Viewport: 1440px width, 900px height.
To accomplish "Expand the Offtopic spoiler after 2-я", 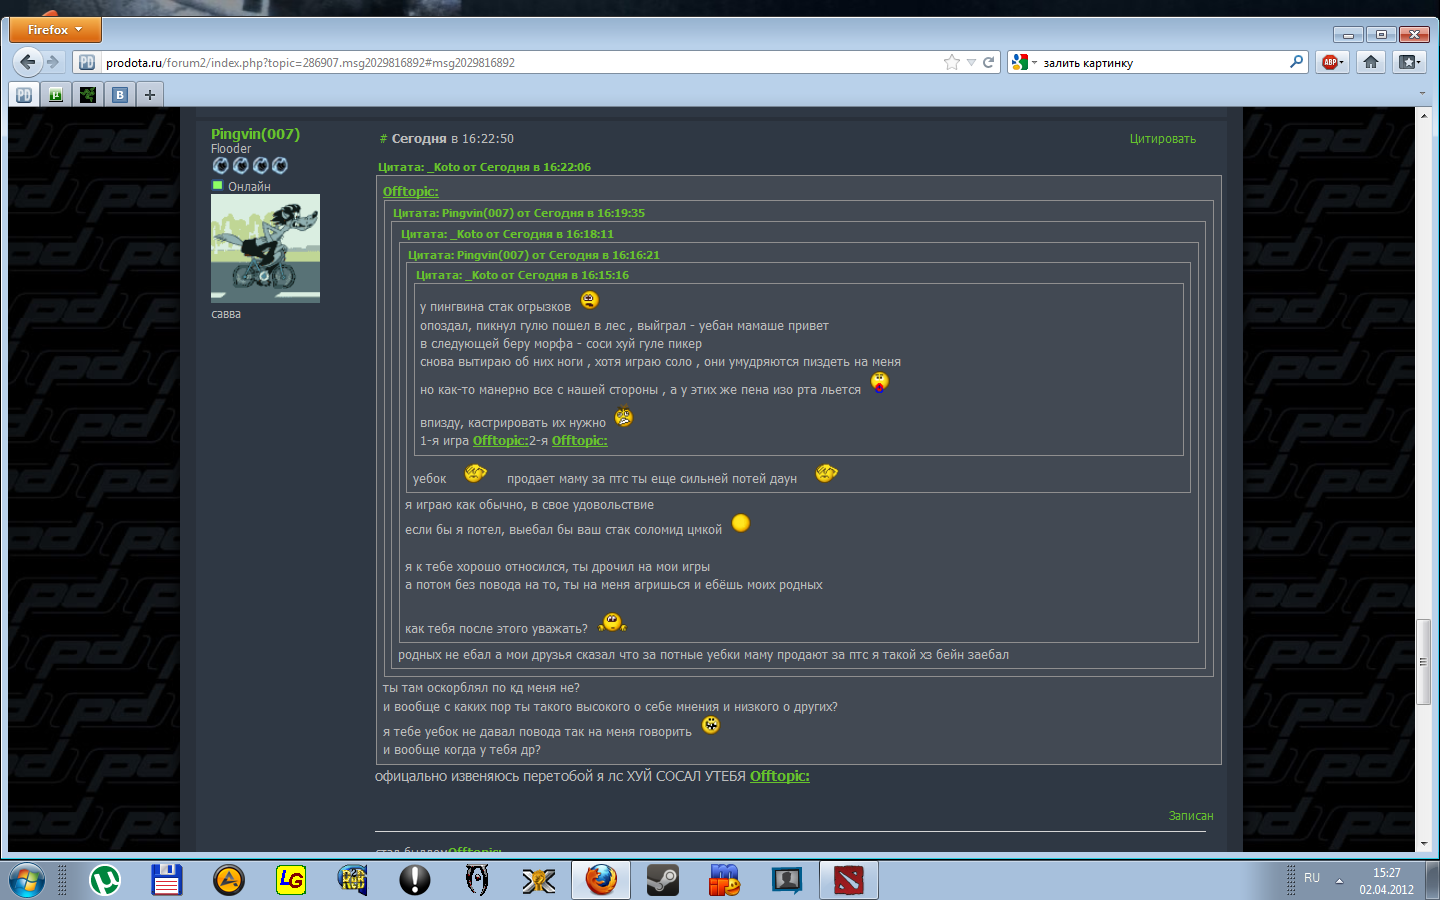I will tap(579, 440).
